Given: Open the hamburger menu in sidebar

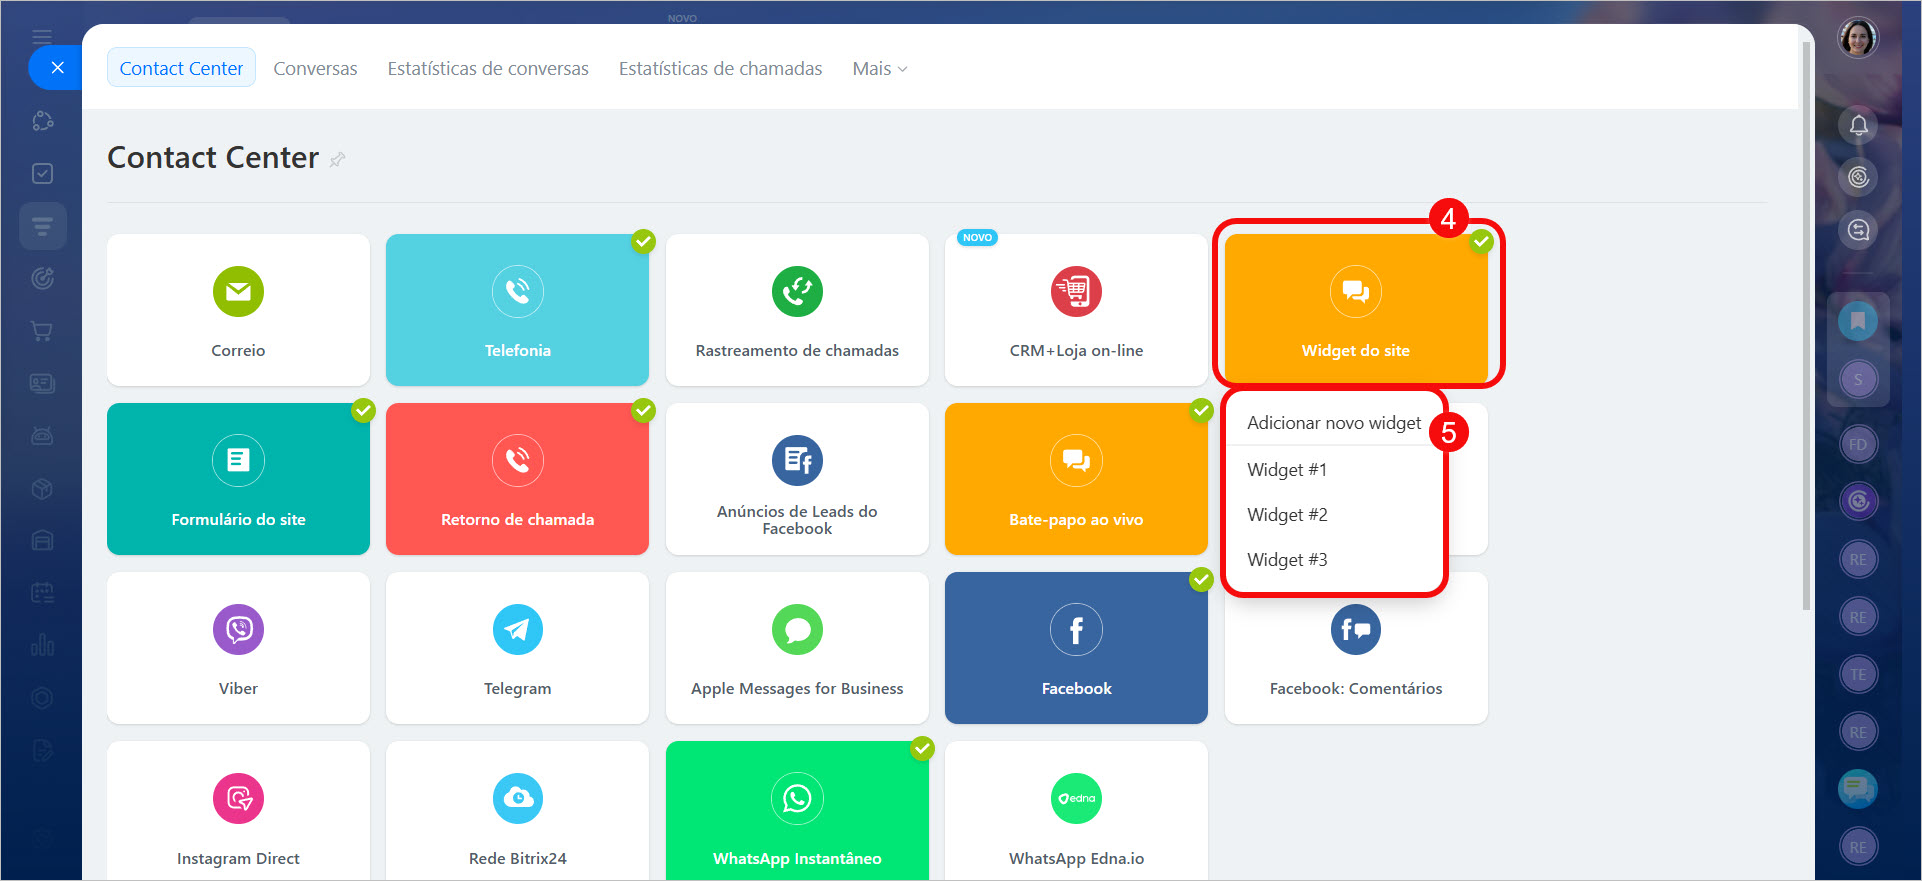Looking at the screenshot, I should pos(42,37).
